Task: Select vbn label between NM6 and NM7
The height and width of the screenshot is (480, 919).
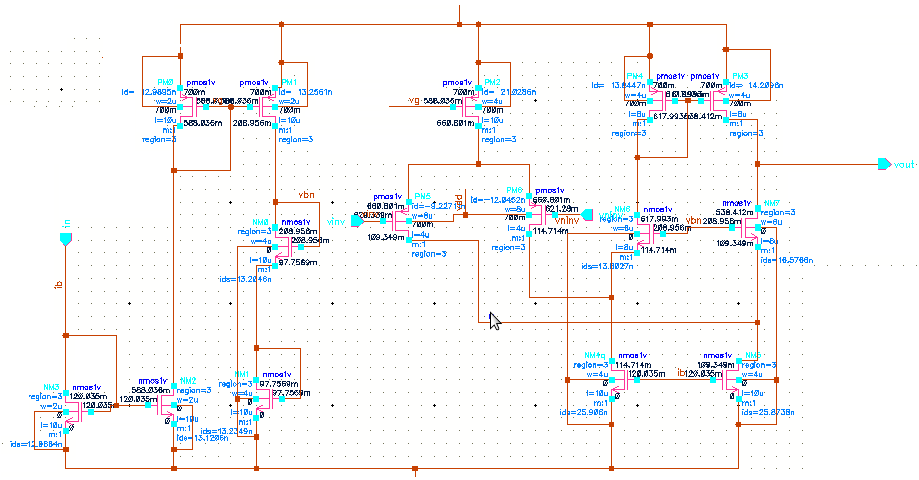Action: pos(693,221)
